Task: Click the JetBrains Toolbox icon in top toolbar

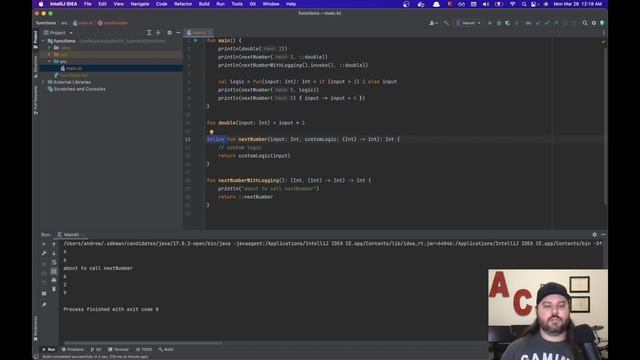Action: (602, 23)
